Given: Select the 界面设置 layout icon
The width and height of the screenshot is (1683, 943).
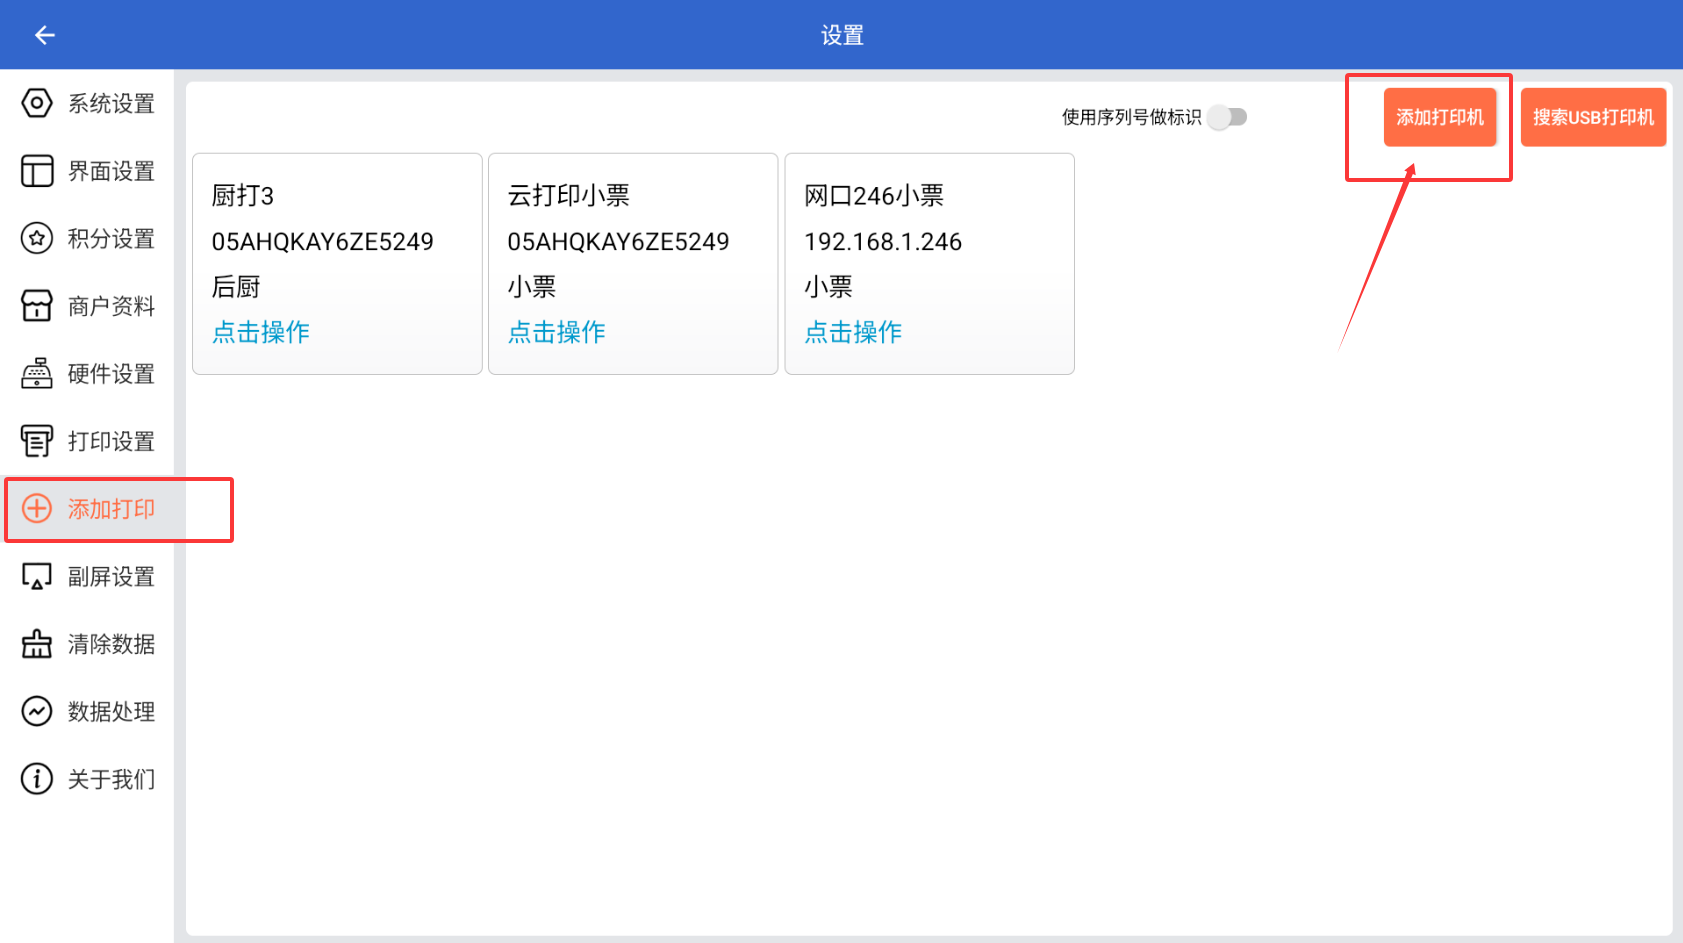Looking at the screenshot, I should point(37,171).
